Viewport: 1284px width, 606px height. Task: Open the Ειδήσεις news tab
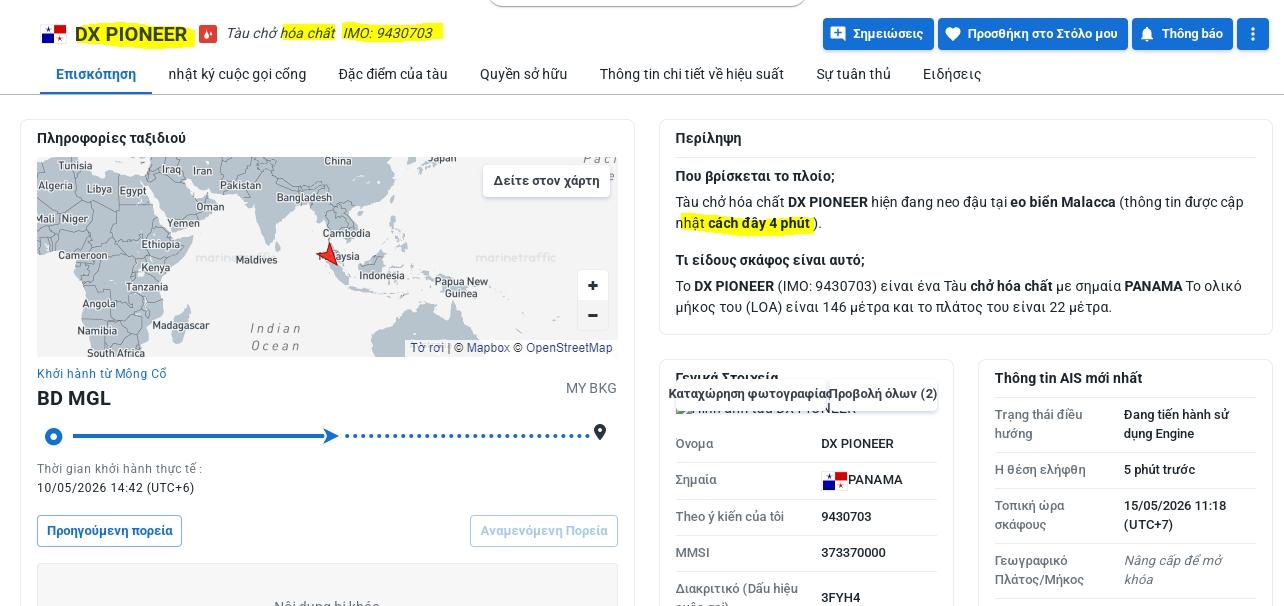(952, 74)
